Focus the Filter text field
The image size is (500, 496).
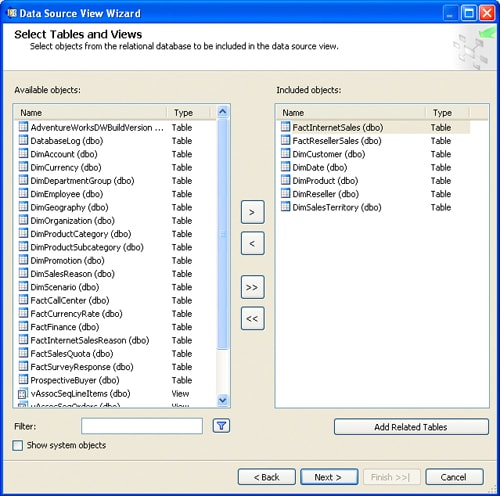tap(142, 426)
